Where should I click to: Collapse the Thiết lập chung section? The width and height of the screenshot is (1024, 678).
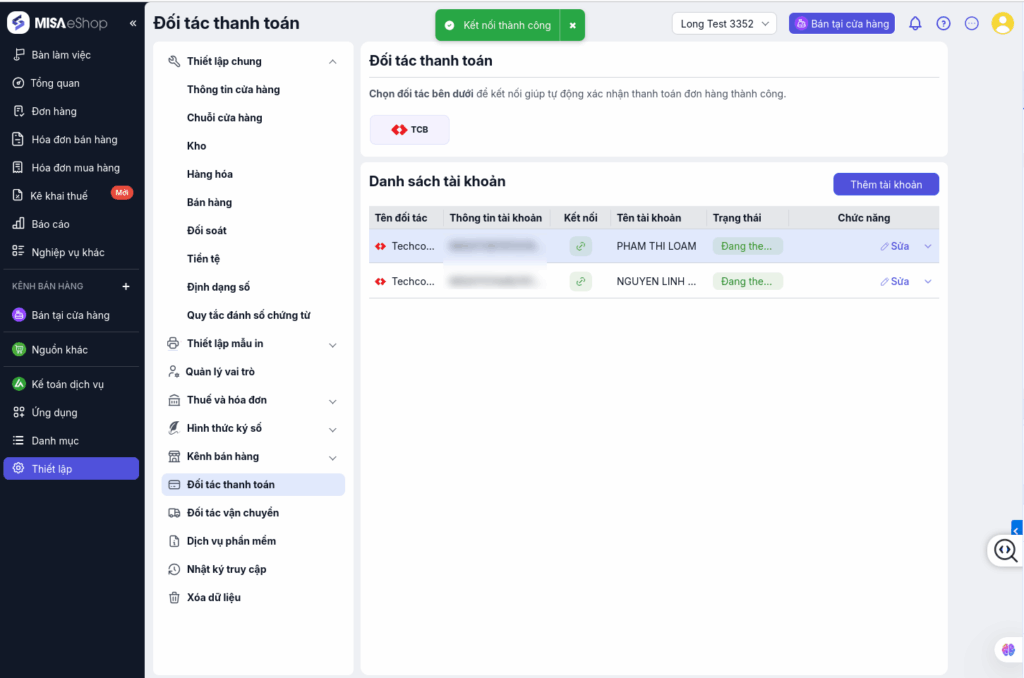(333, 62)
